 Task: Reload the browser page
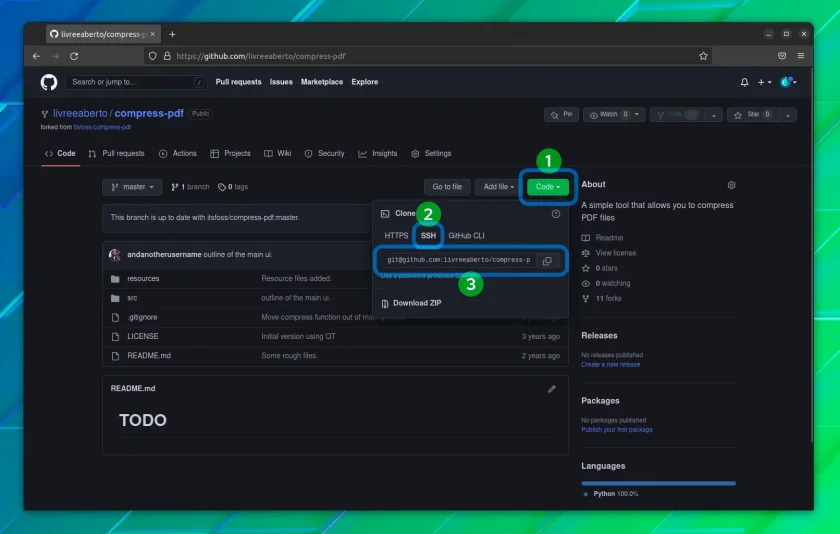coord(74,56)
